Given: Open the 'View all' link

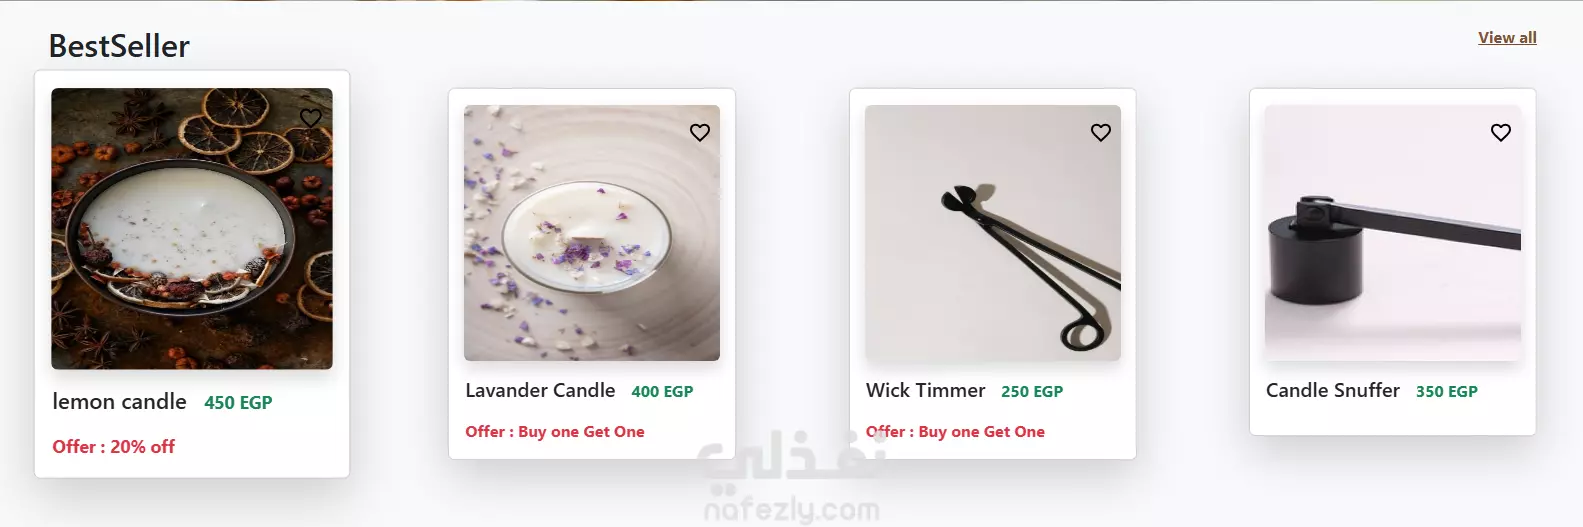Looking at the screenshot, I should pos(1507,38).
